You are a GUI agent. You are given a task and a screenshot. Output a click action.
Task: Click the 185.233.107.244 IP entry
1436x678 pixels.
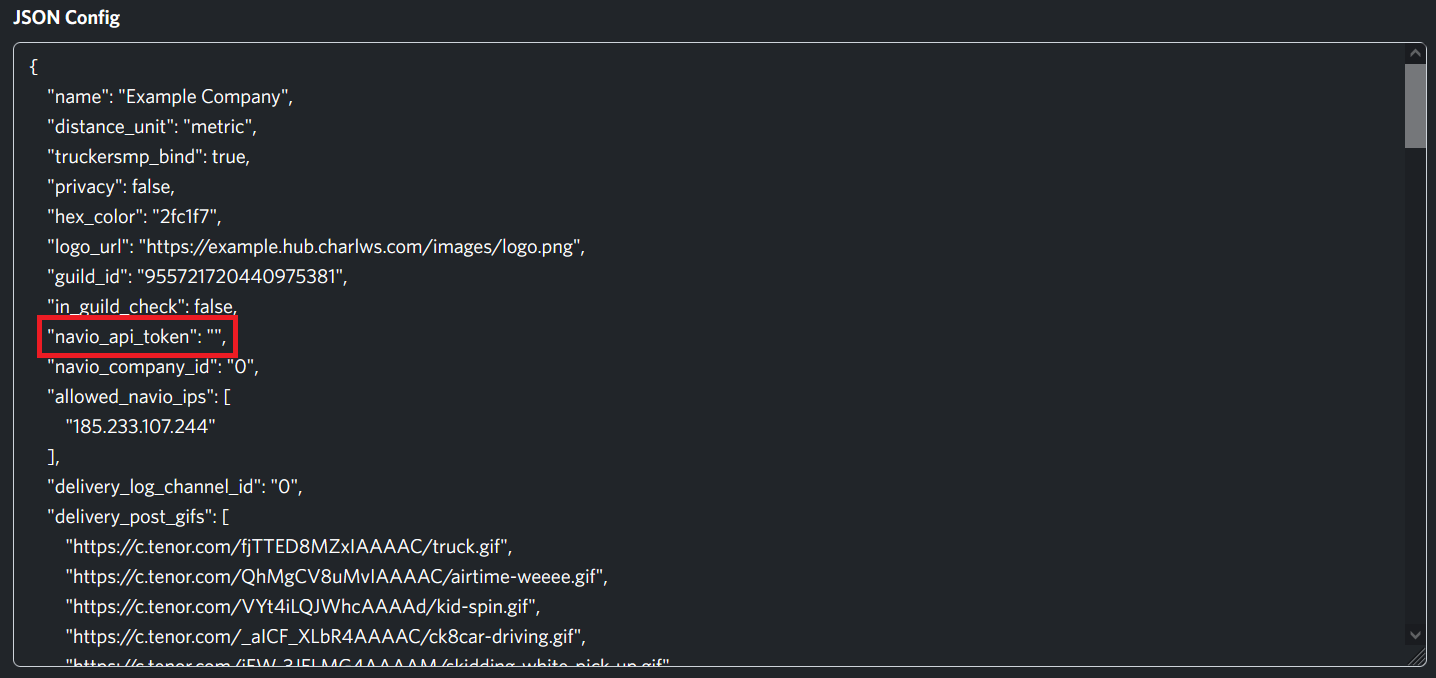[140, 427]
